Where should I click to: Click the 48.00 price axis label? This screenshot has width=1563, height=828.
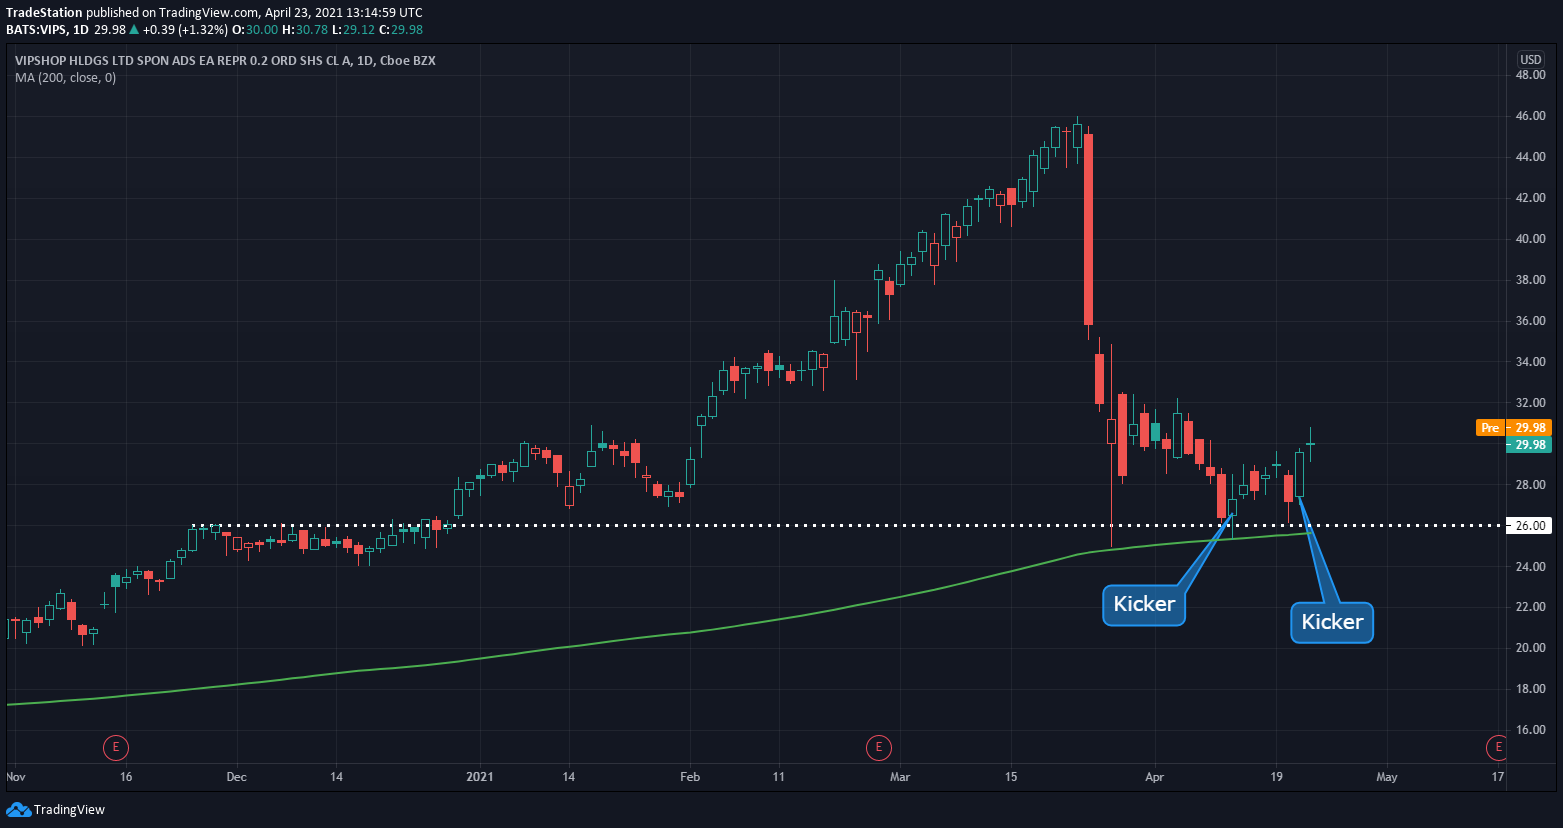pos(1530,75)
